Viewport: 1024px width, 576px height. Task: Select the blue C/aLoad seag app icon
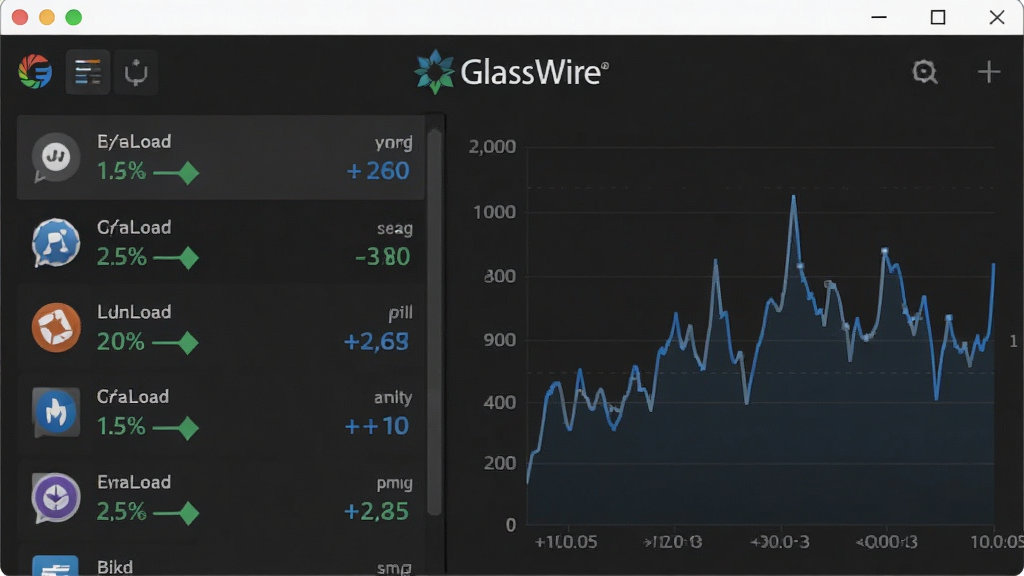pos(56,243)
